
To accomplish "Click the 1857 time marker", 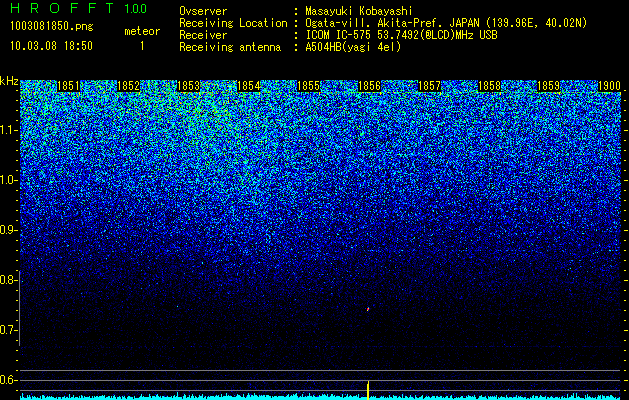I will tap(429, 86).
